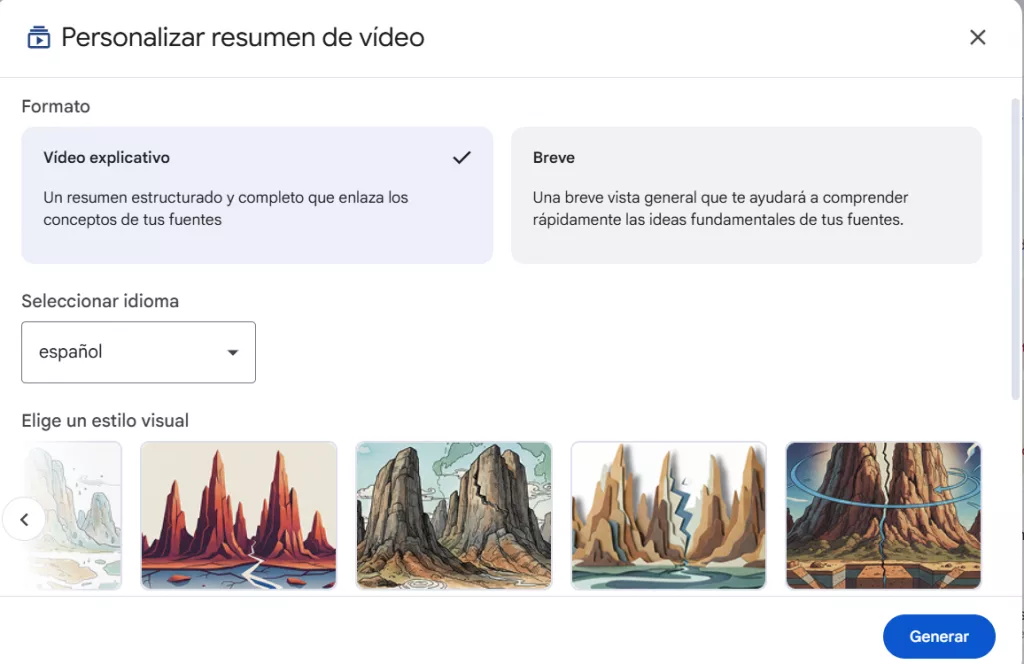The image size is (1024, 664).
Task: Close the Personalizar resumen de vídeo dialog
Action: click(977, 38)
